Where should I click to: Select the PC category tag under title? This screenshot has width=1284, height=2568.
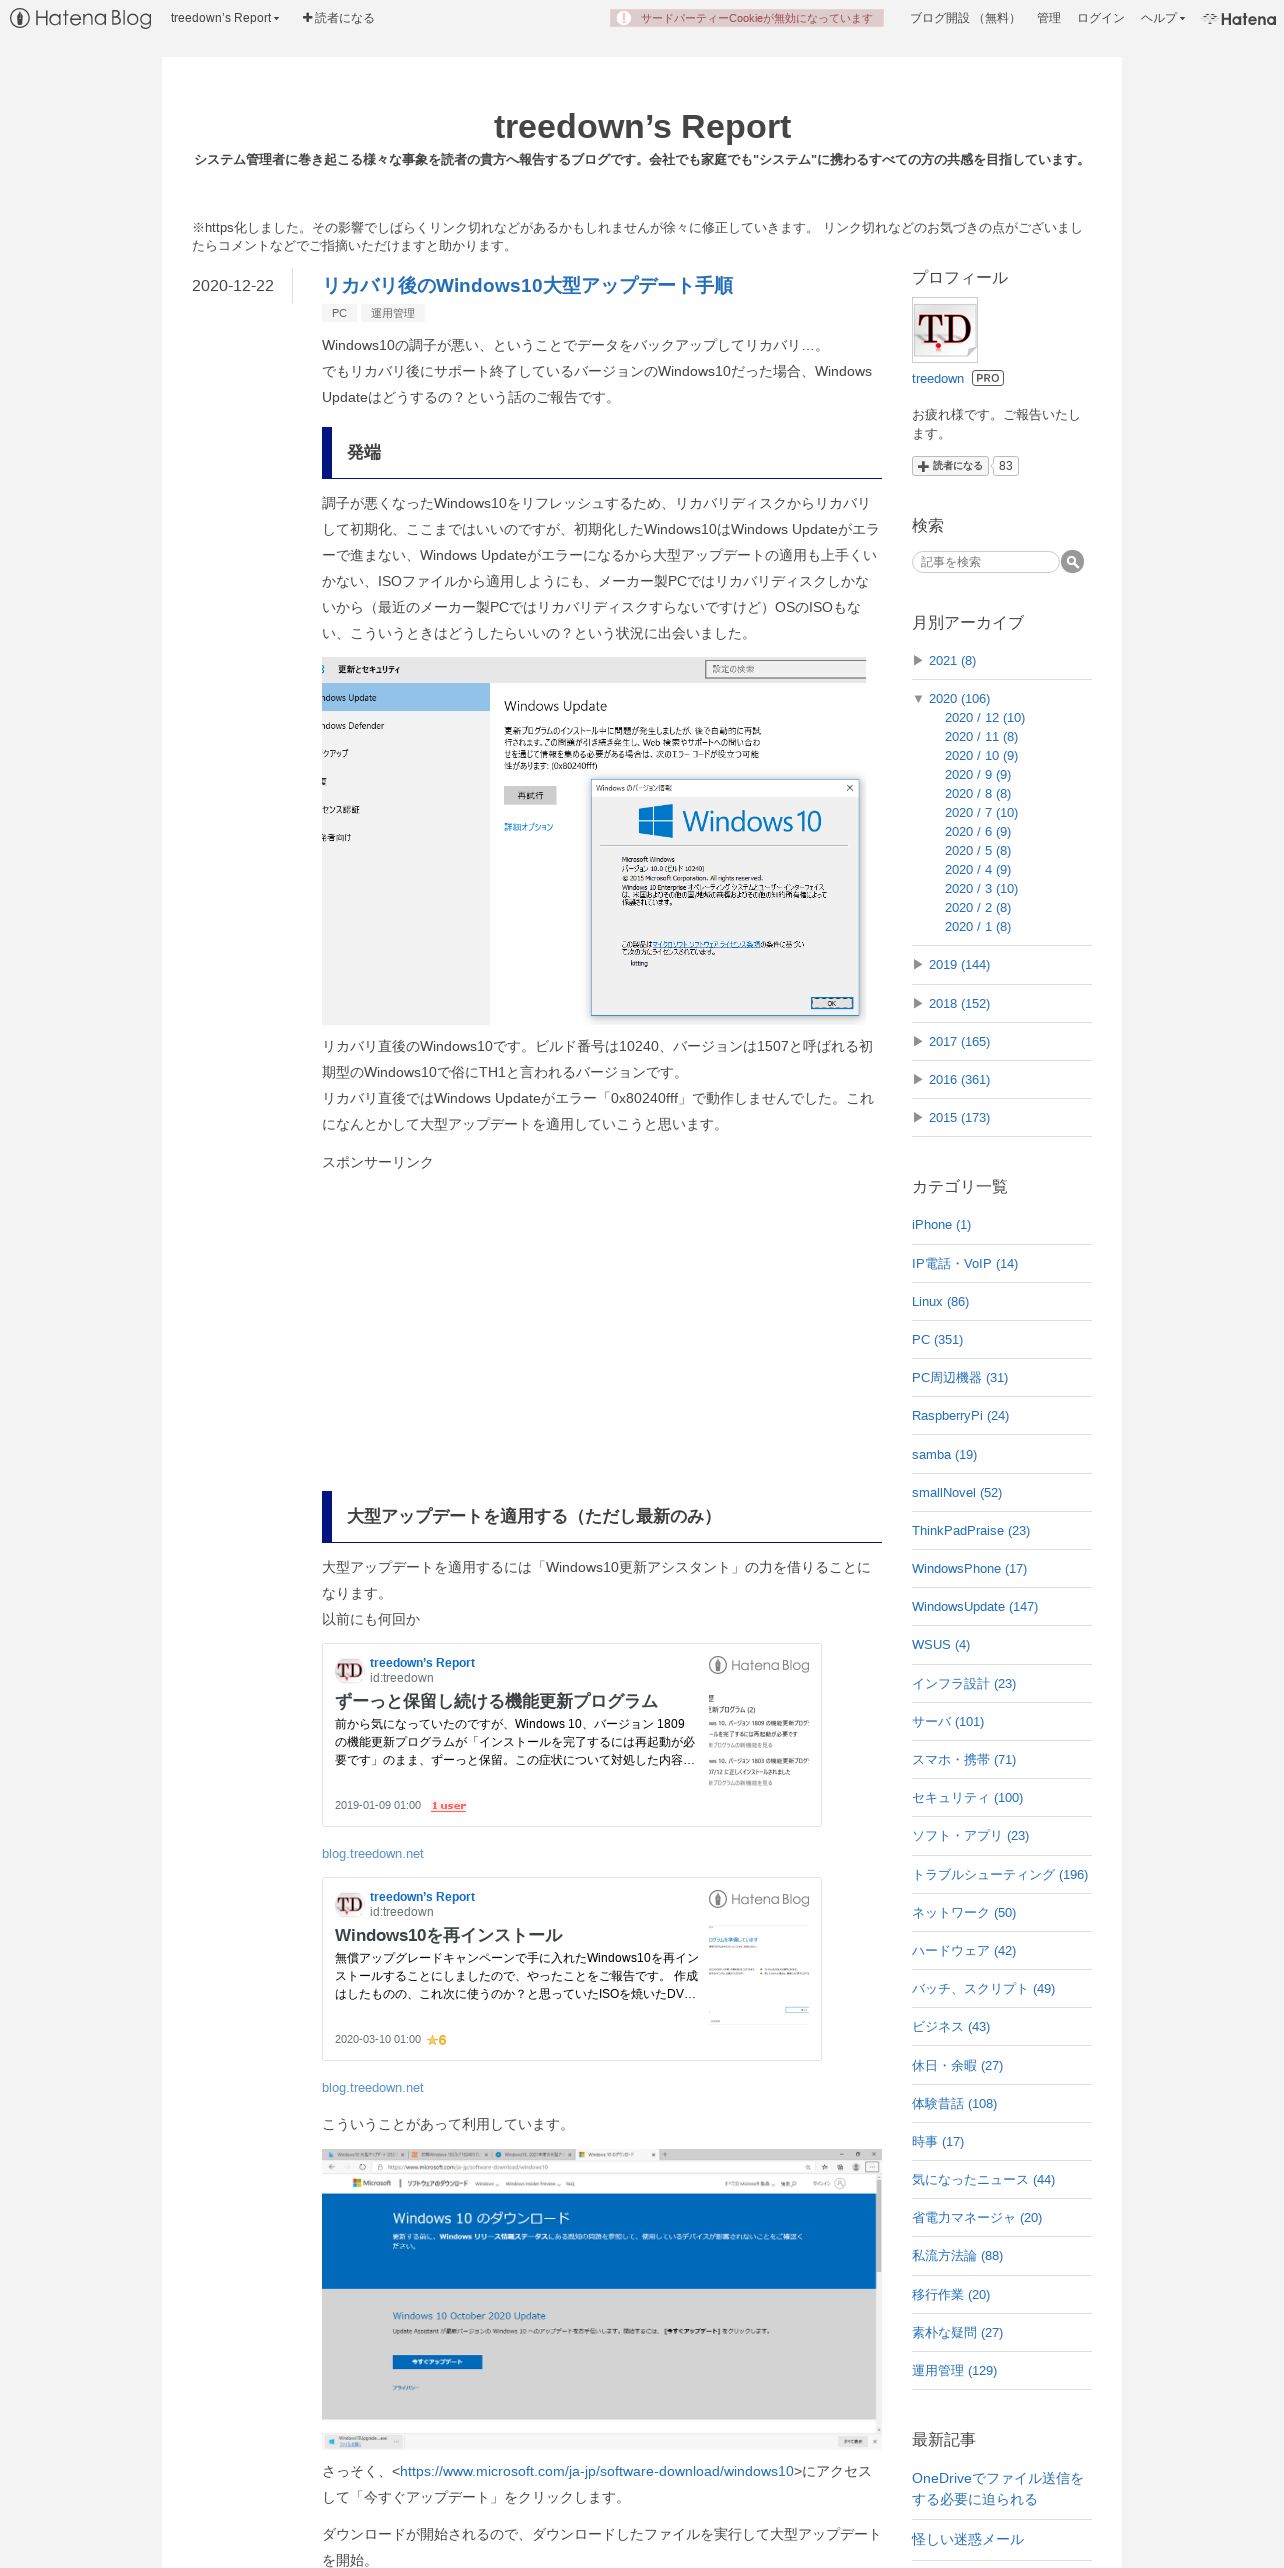click(x=339, y=313)
